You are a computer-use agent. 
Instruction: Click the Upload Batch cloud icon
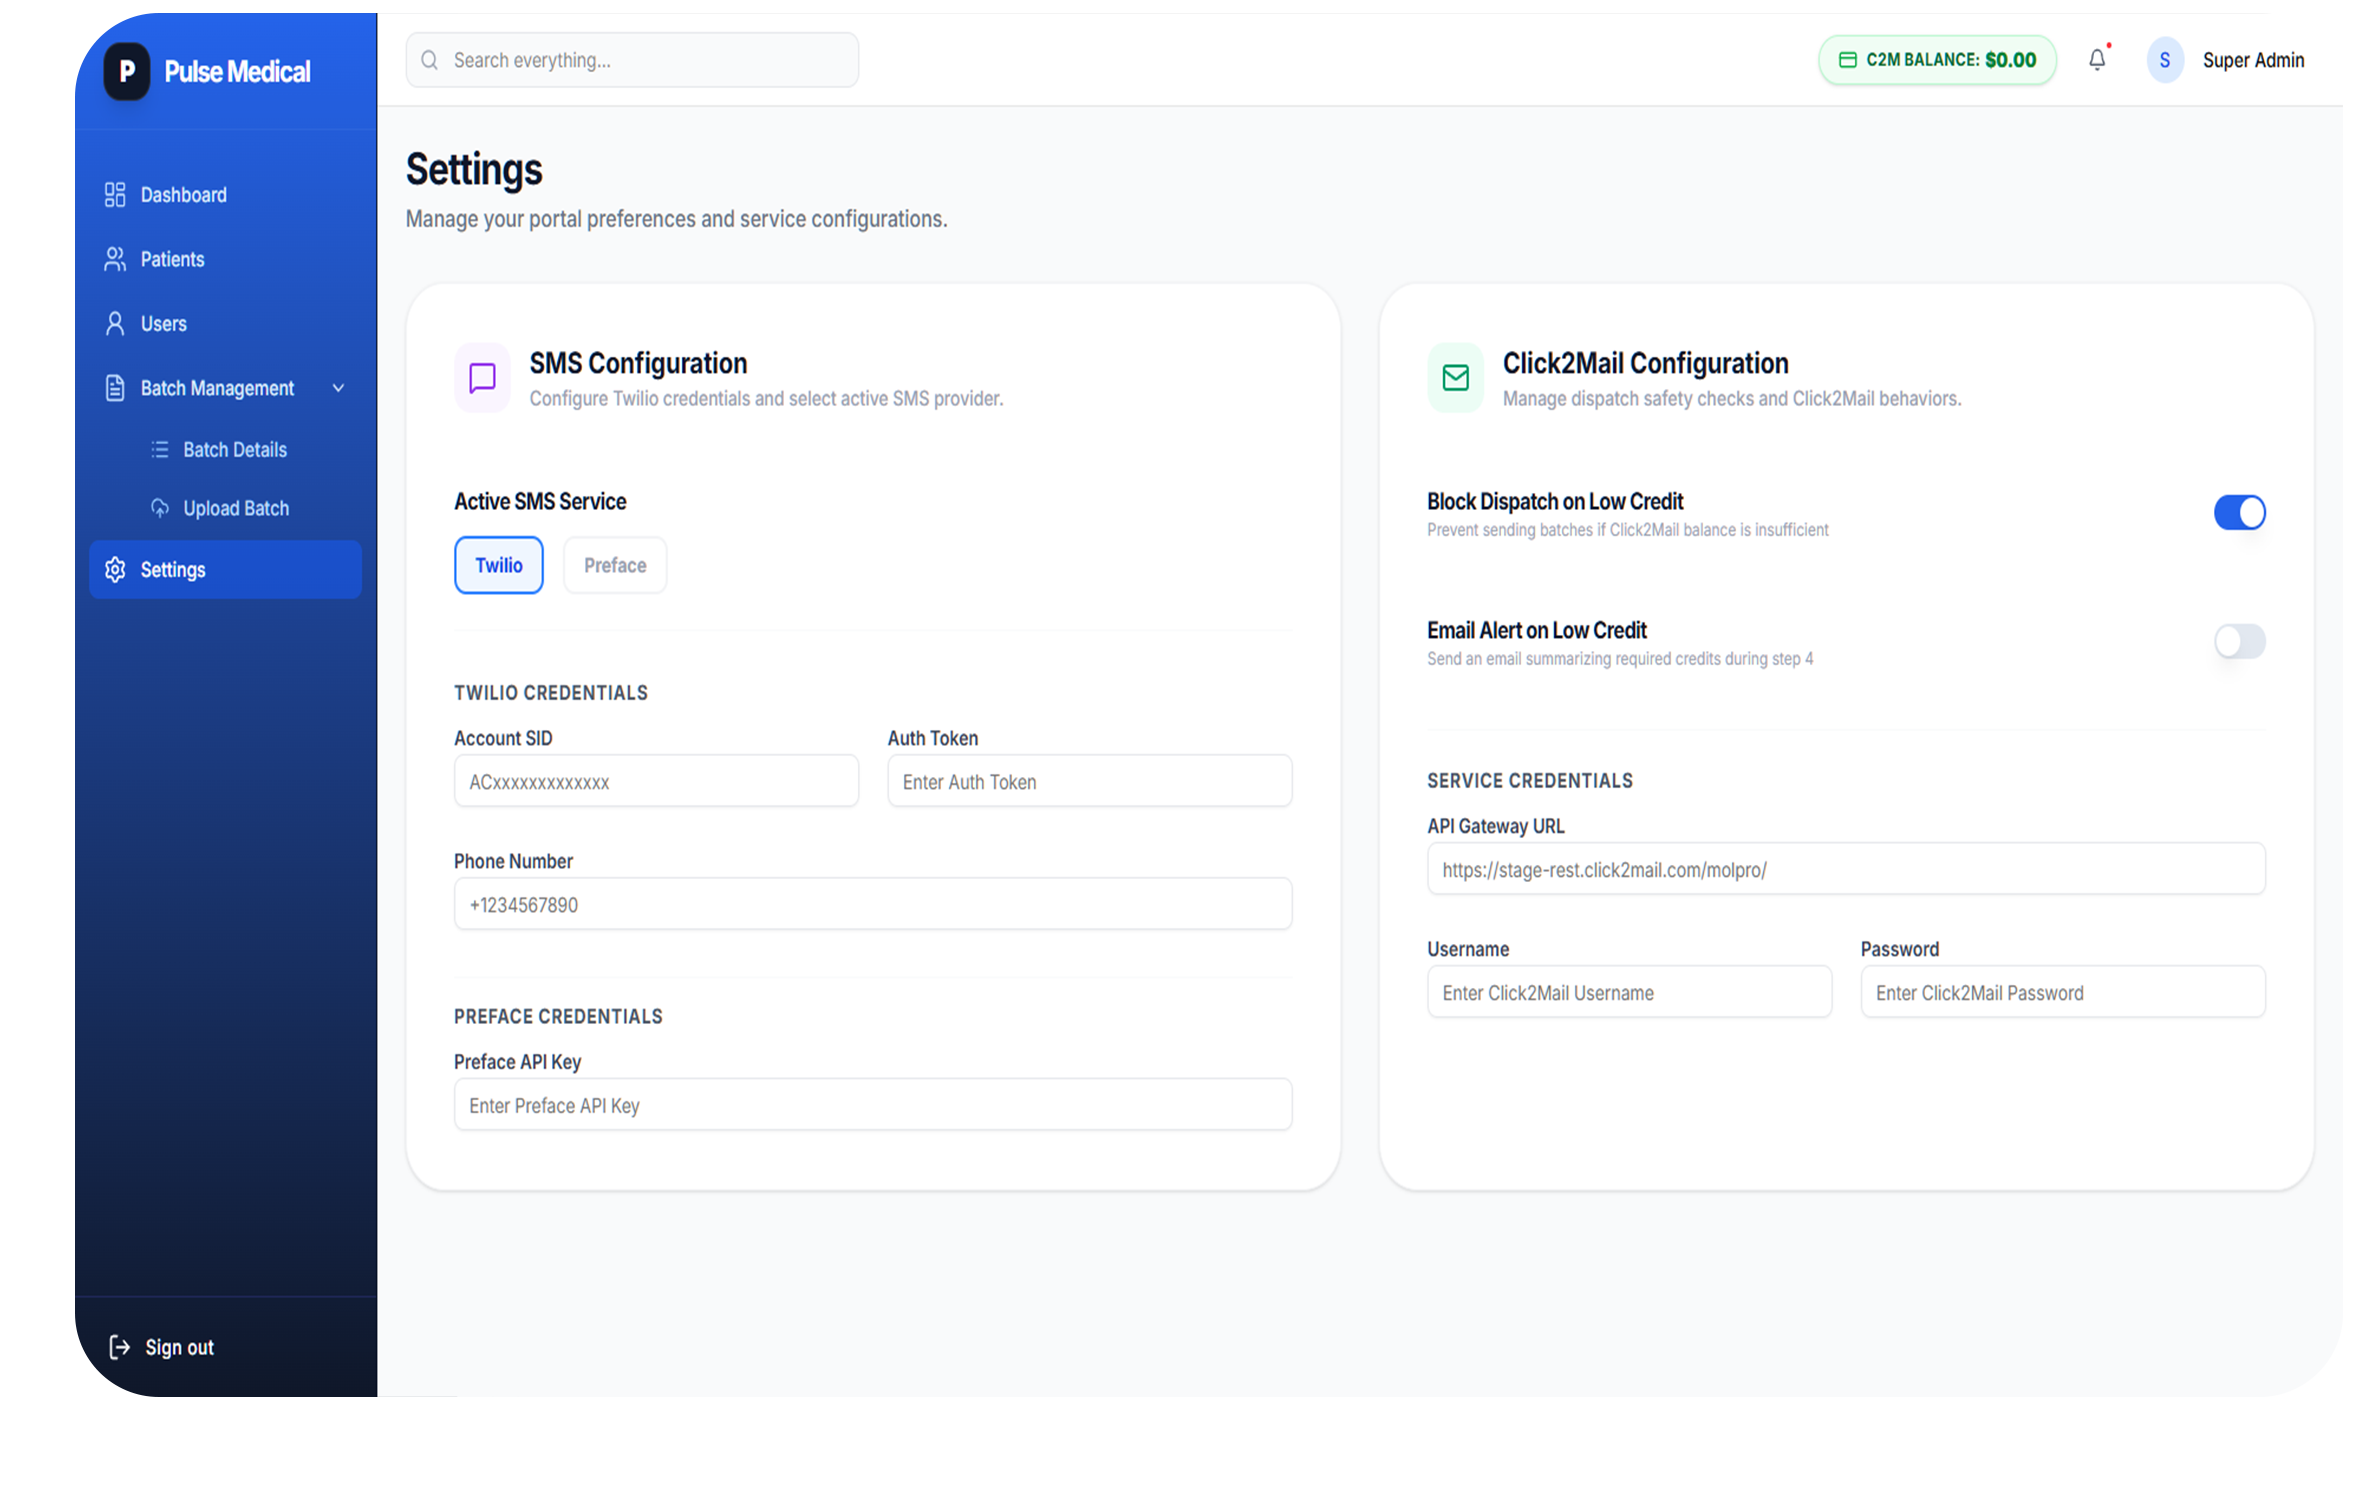click(x=160, y=507)
